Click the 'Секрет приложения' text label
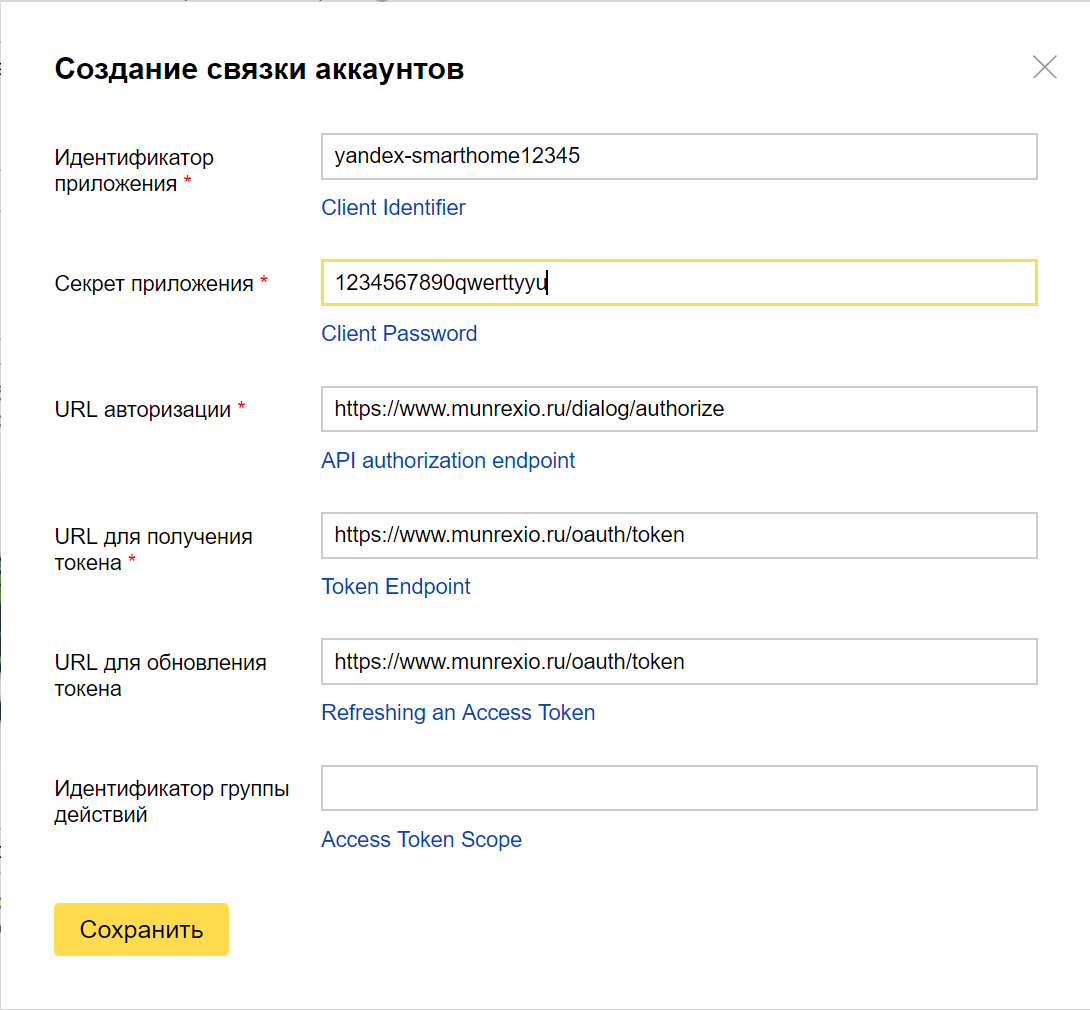 click(x=154, y=284)
